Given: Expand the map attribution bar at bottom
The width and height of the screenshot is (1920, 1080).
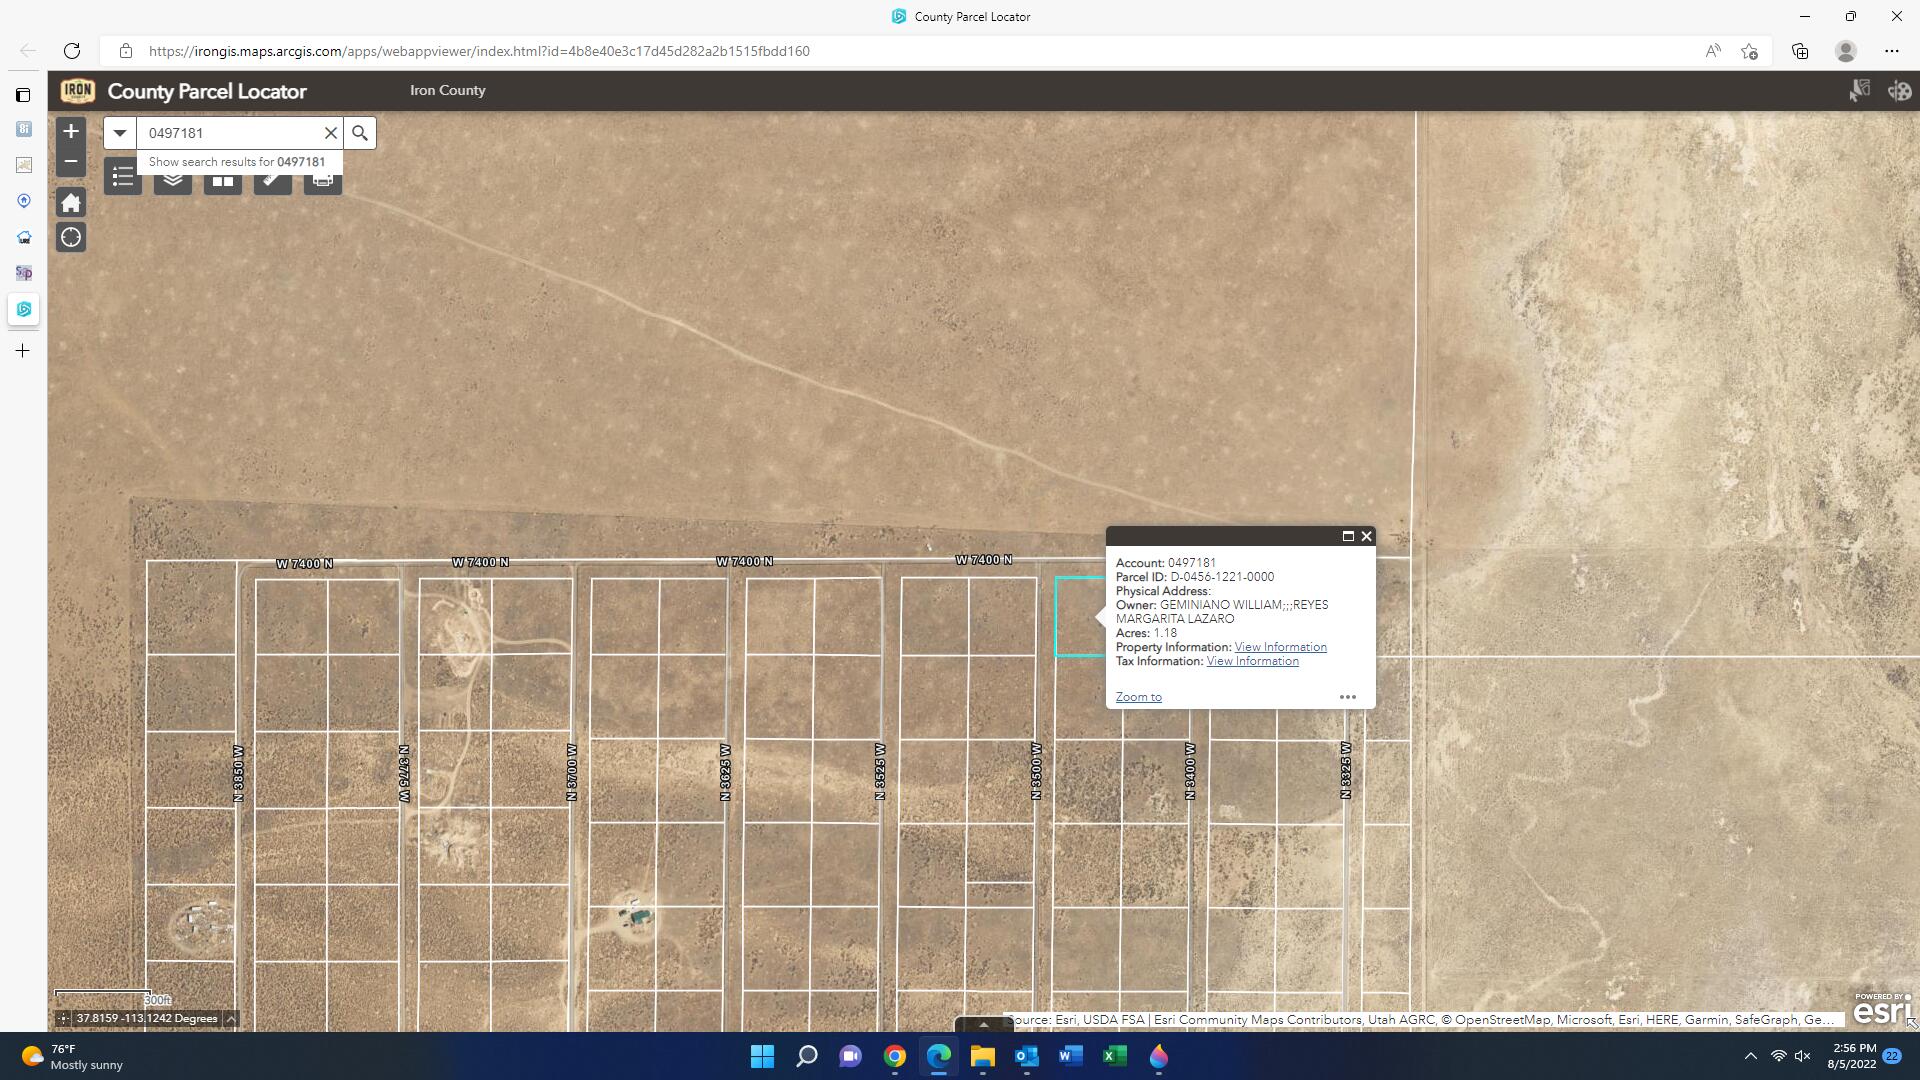Looking at the screenshot, I should 983,1024.
